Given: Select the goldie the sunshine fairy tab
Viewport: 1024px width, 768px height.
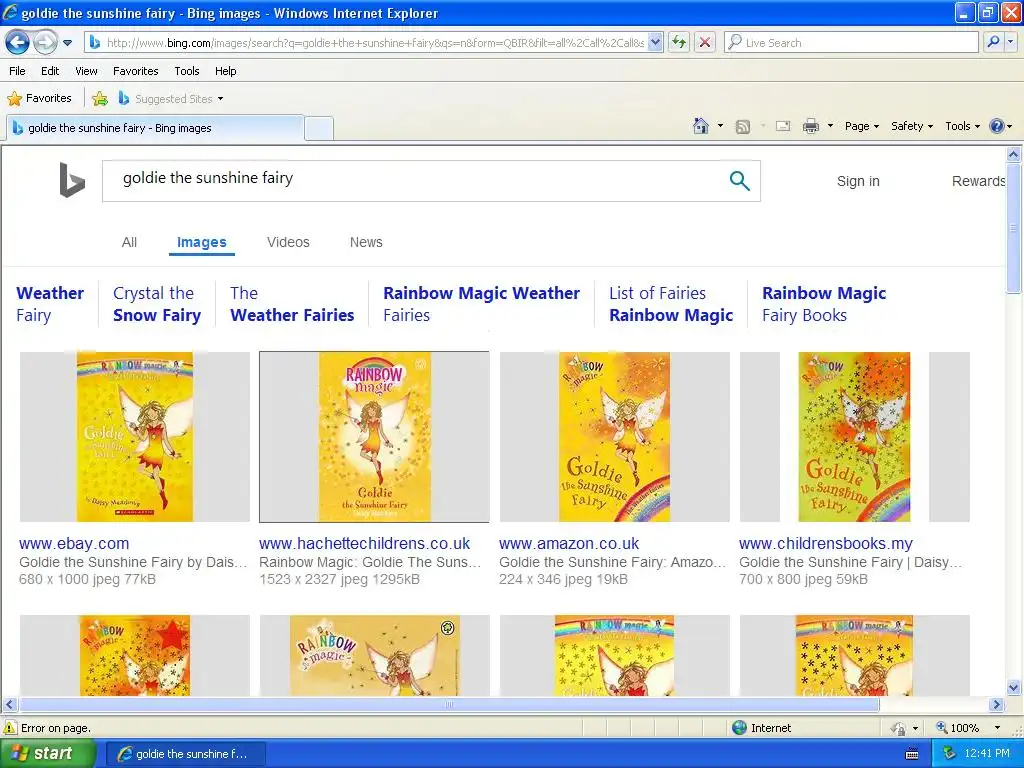Looking at the screenshot, I should [155, 128].
